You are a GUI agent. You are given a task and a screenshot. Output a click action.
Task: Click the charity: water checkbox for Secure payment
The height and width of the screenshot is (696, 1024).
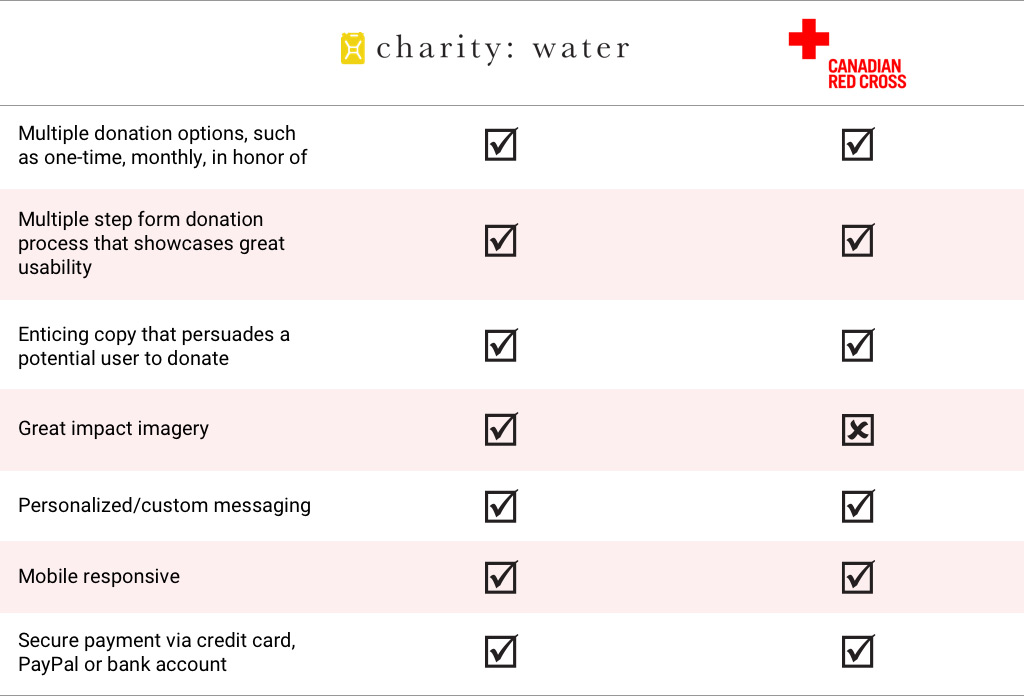(x=501, y=651)
